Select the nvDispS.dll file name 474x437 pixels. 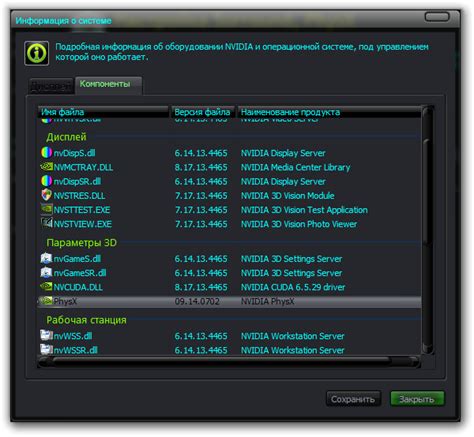coord(74,153)
